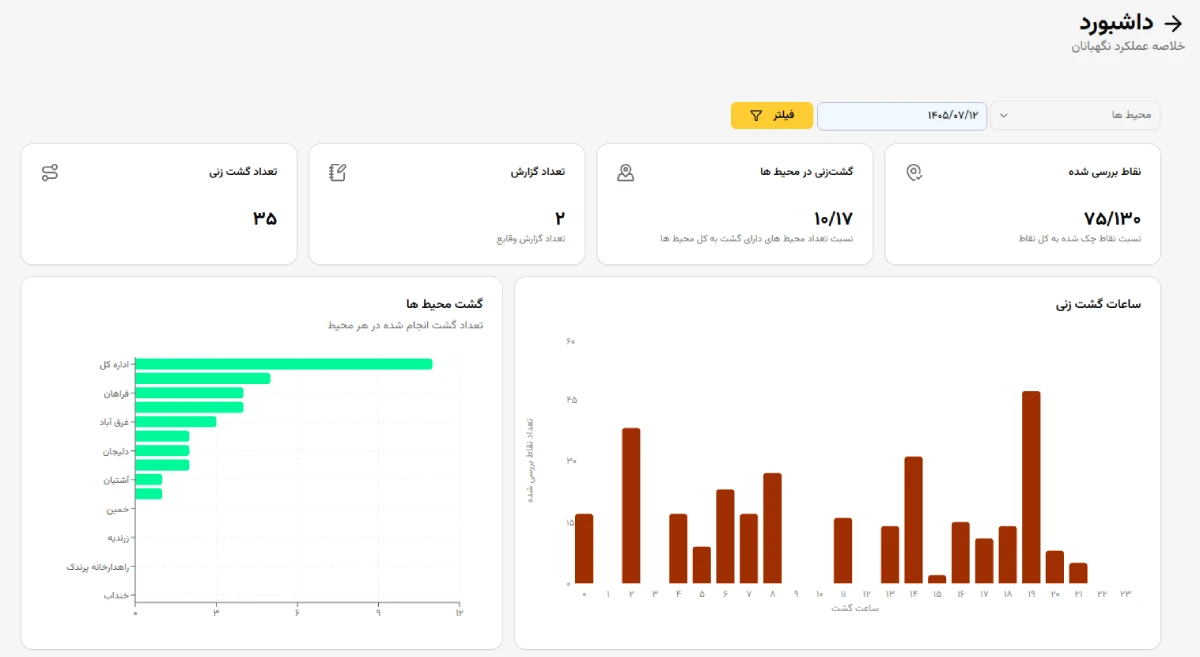Click the longest green bar for اداره کل
The width and height of the screenshot is (1200, 657).
[x=284, y=364]
